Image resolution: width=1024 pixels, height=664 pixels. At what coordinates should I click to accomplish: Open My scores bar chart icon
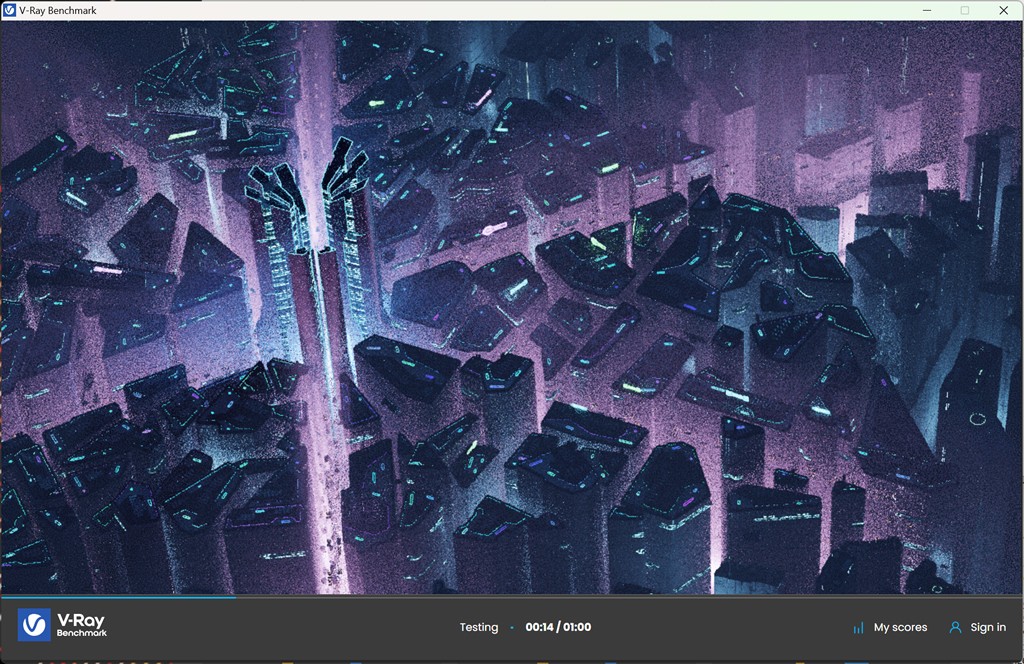pos(858,627)
